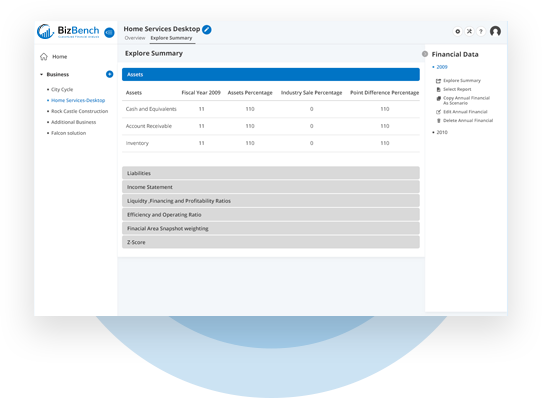The height and width of the screenshot is (398, 542).
Task: Open Rock Castle Construction business
Action: point(80,111)
